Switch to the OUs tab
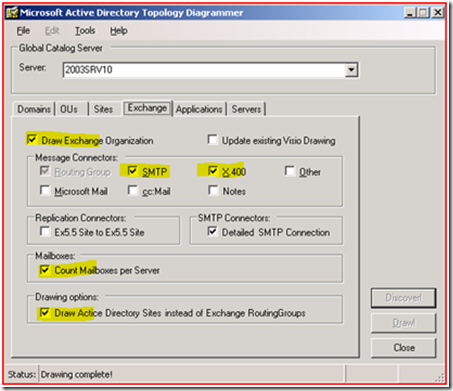 (69, 109)
